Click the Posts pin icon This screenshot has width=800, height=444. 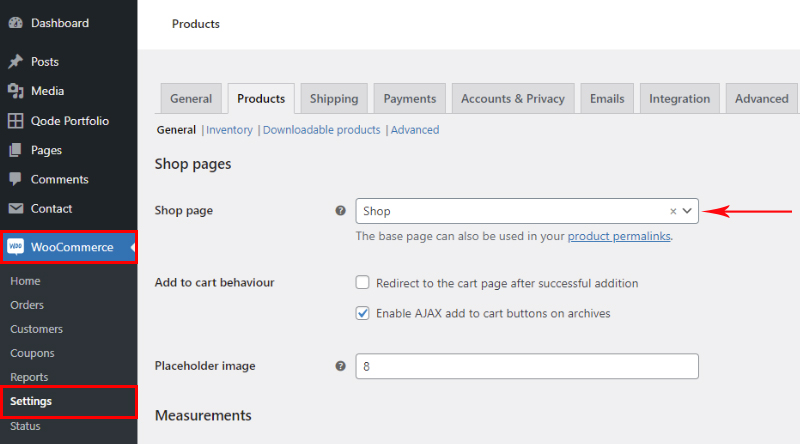point(15,62)
